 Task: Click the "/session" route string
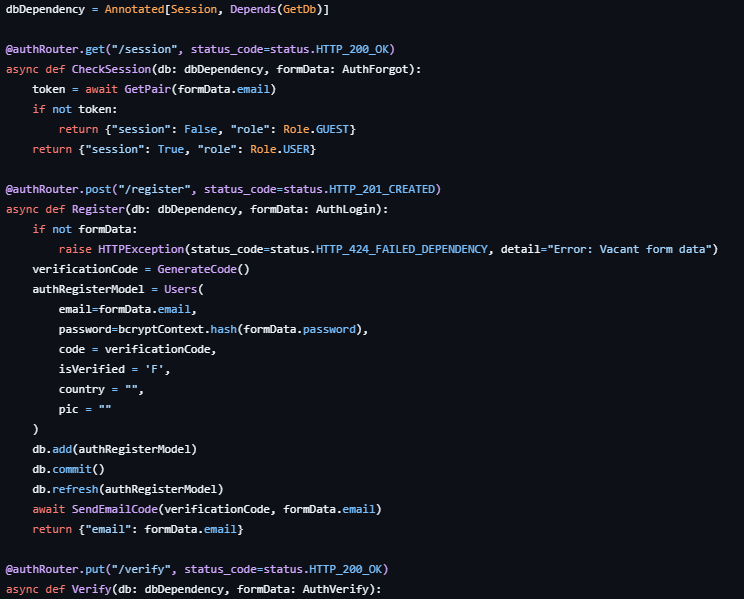click(144, 49)
